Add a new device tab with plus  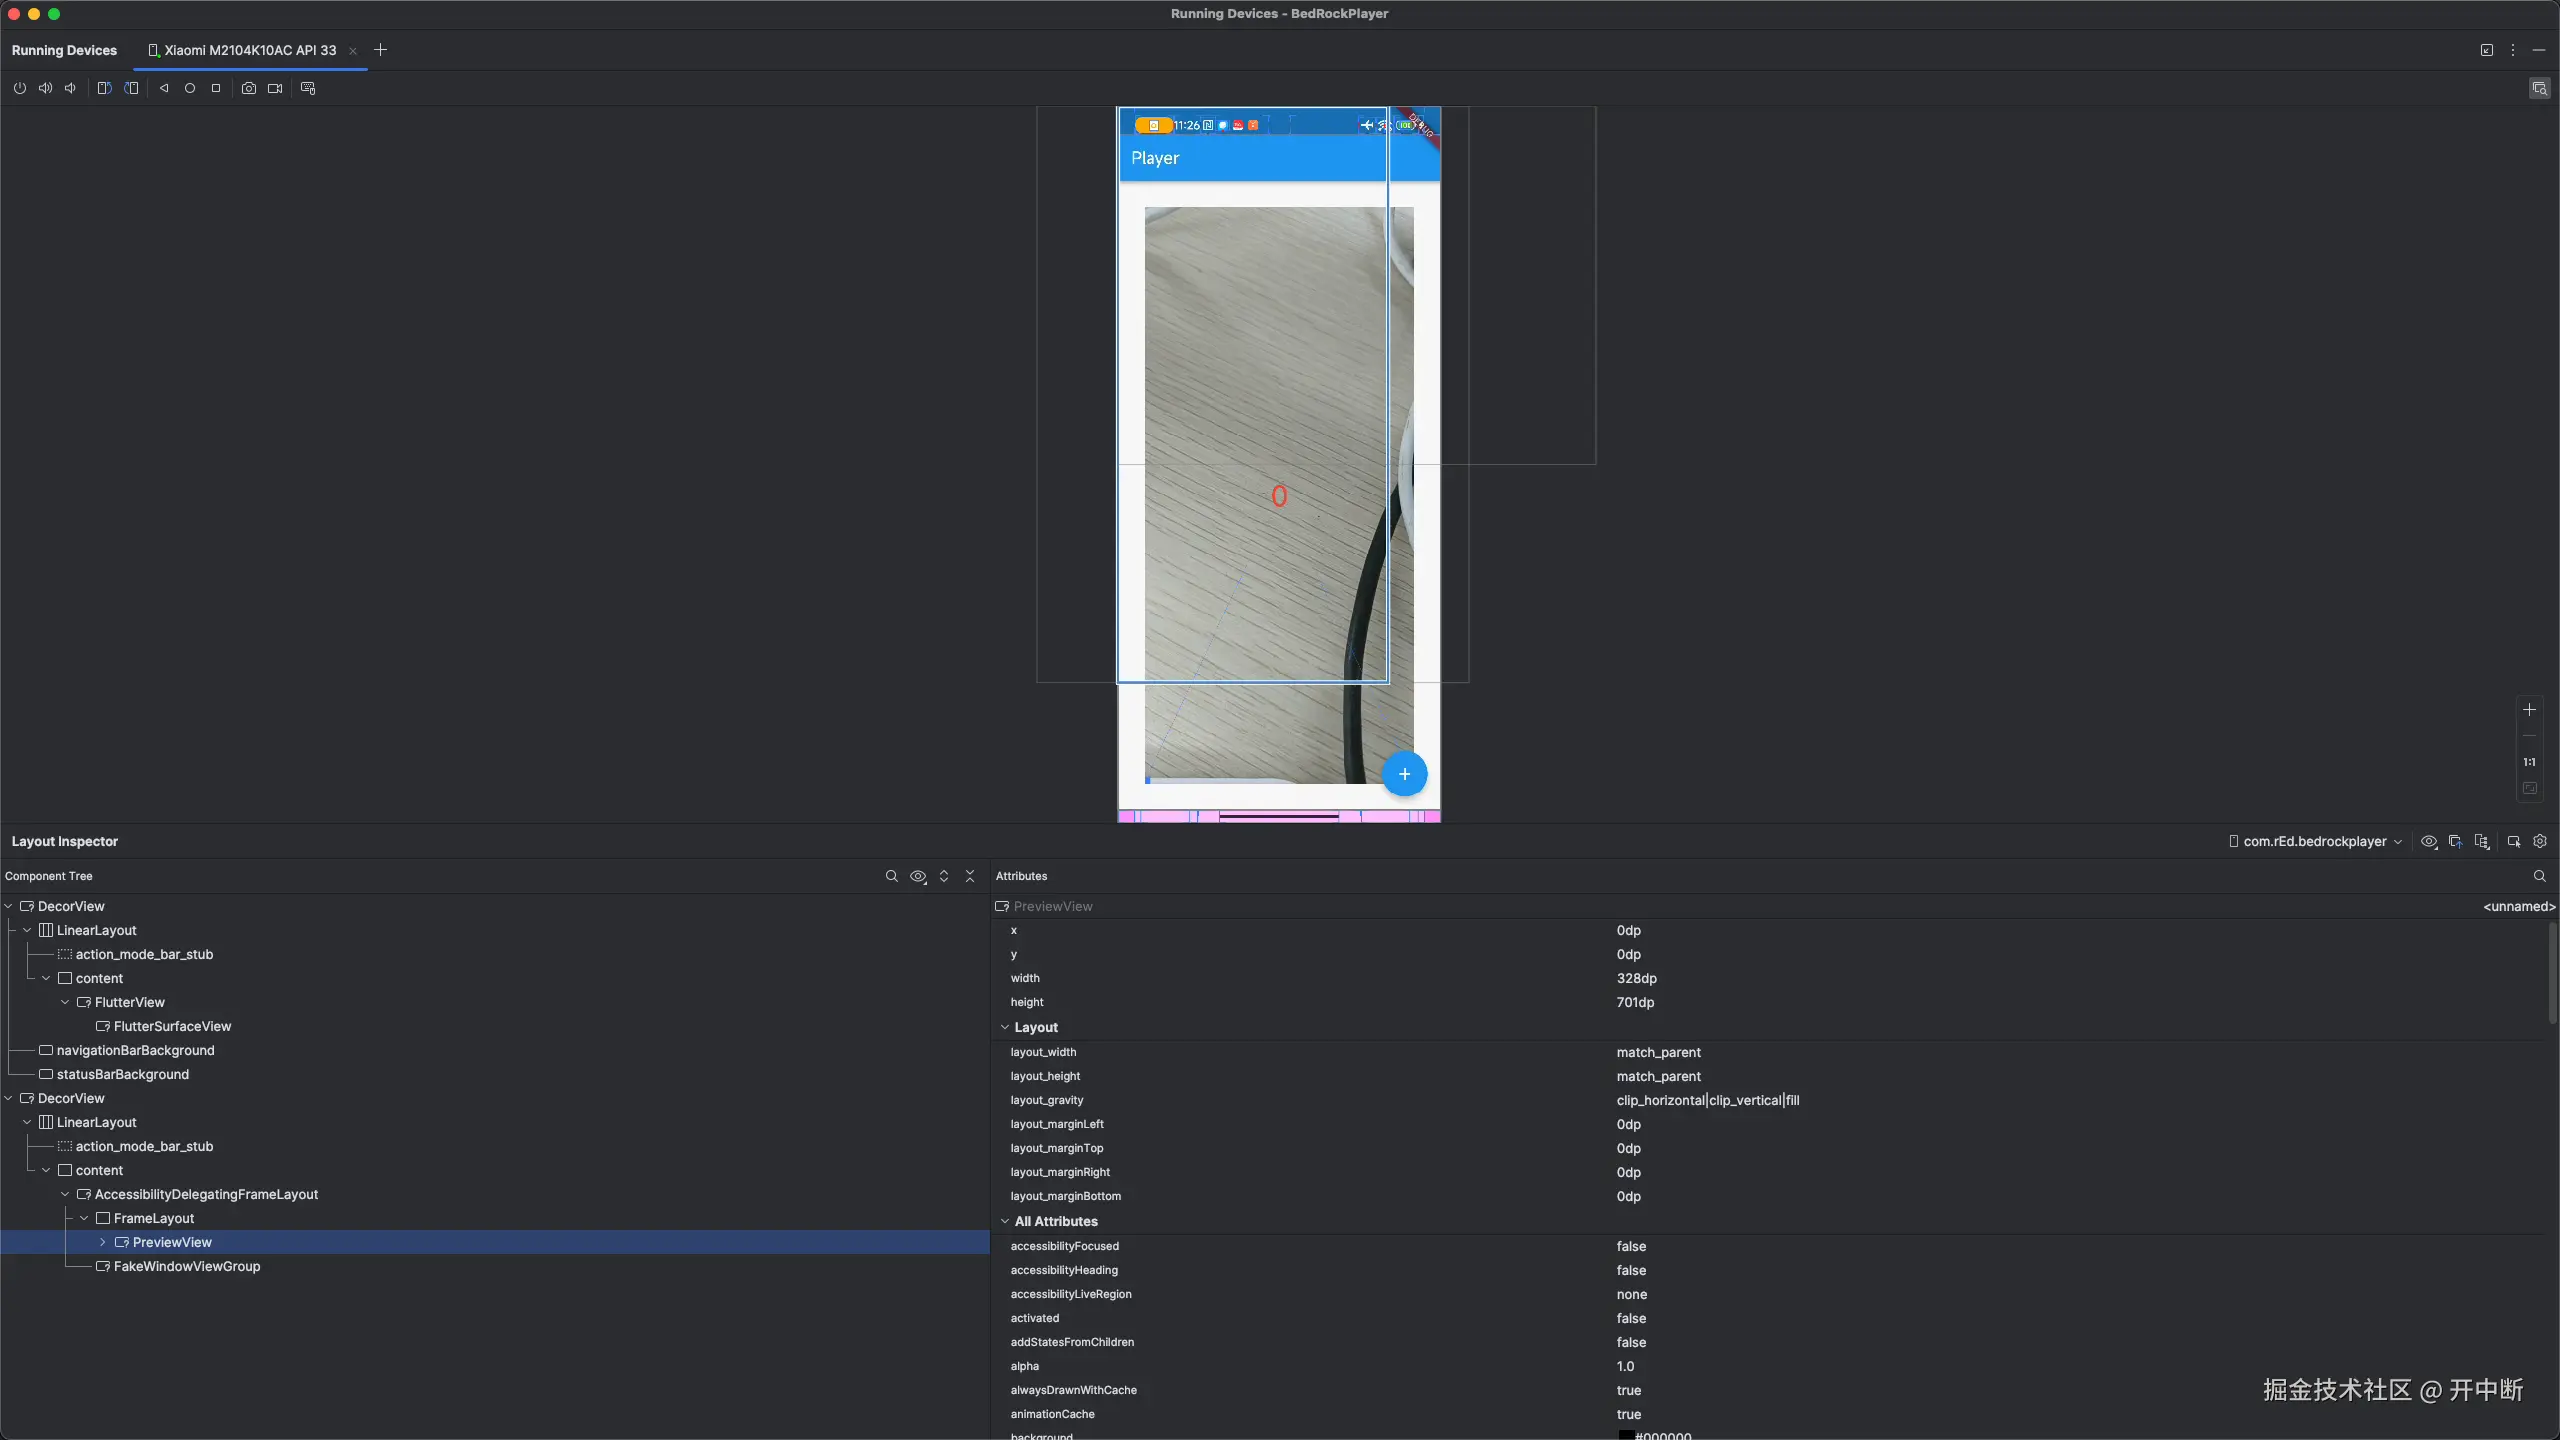[380, 50]
